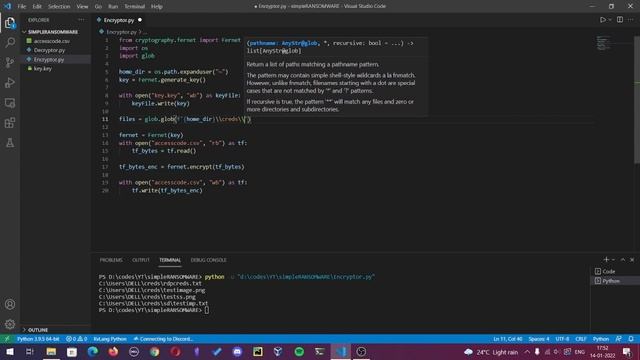Open the Edit menu
Viewport: 640px width, 360px height.
click(37, 7)
